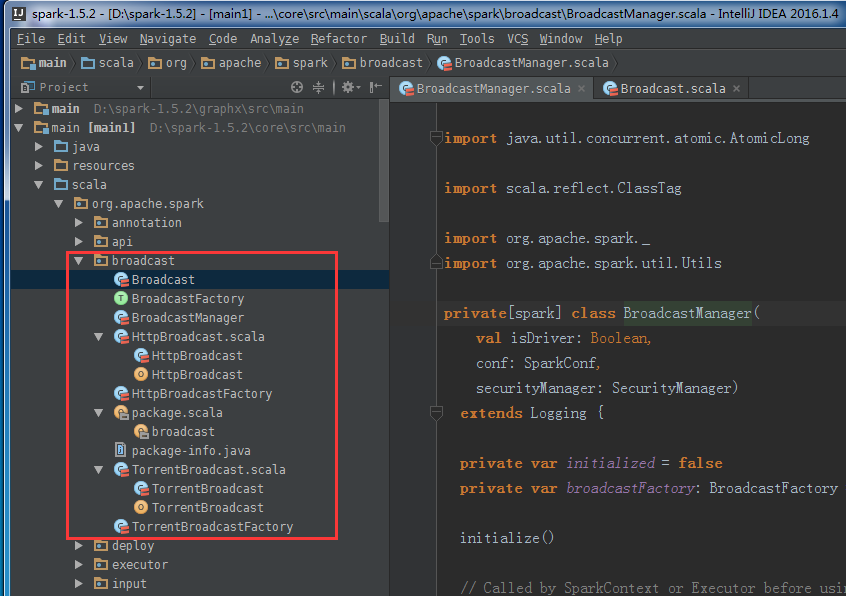This screenshot has width=846, height=596.
Task: Click the TorrentBroadcast object icon
Action: [141, 508]
